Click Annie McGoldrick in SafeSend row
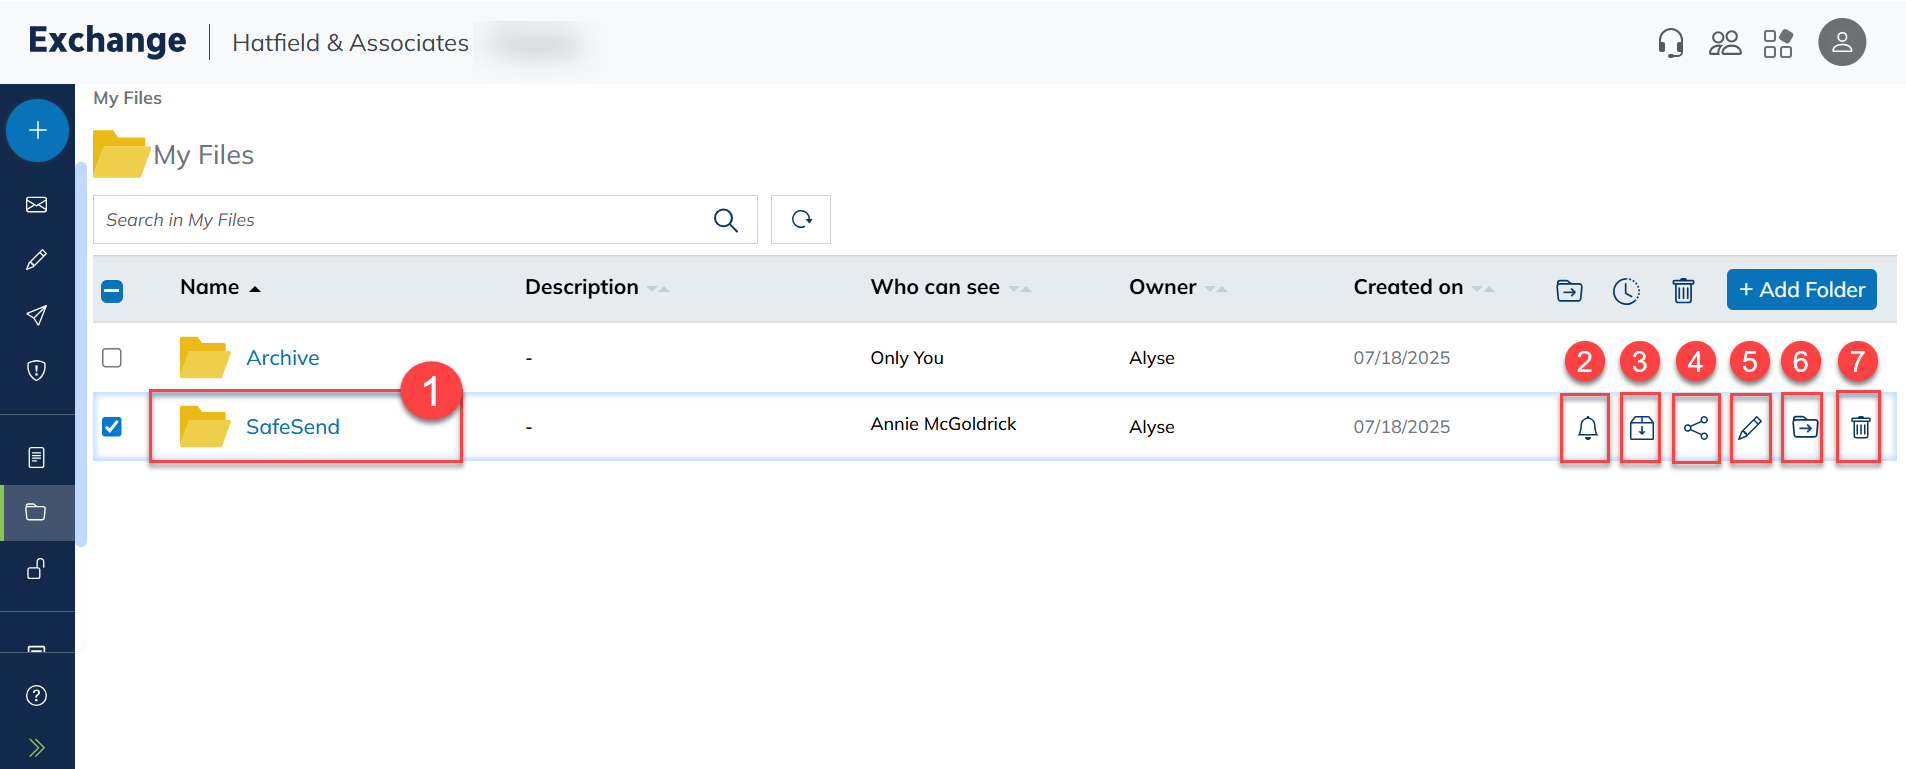This screenshot has width=1906, height=769. click(943, 424)
